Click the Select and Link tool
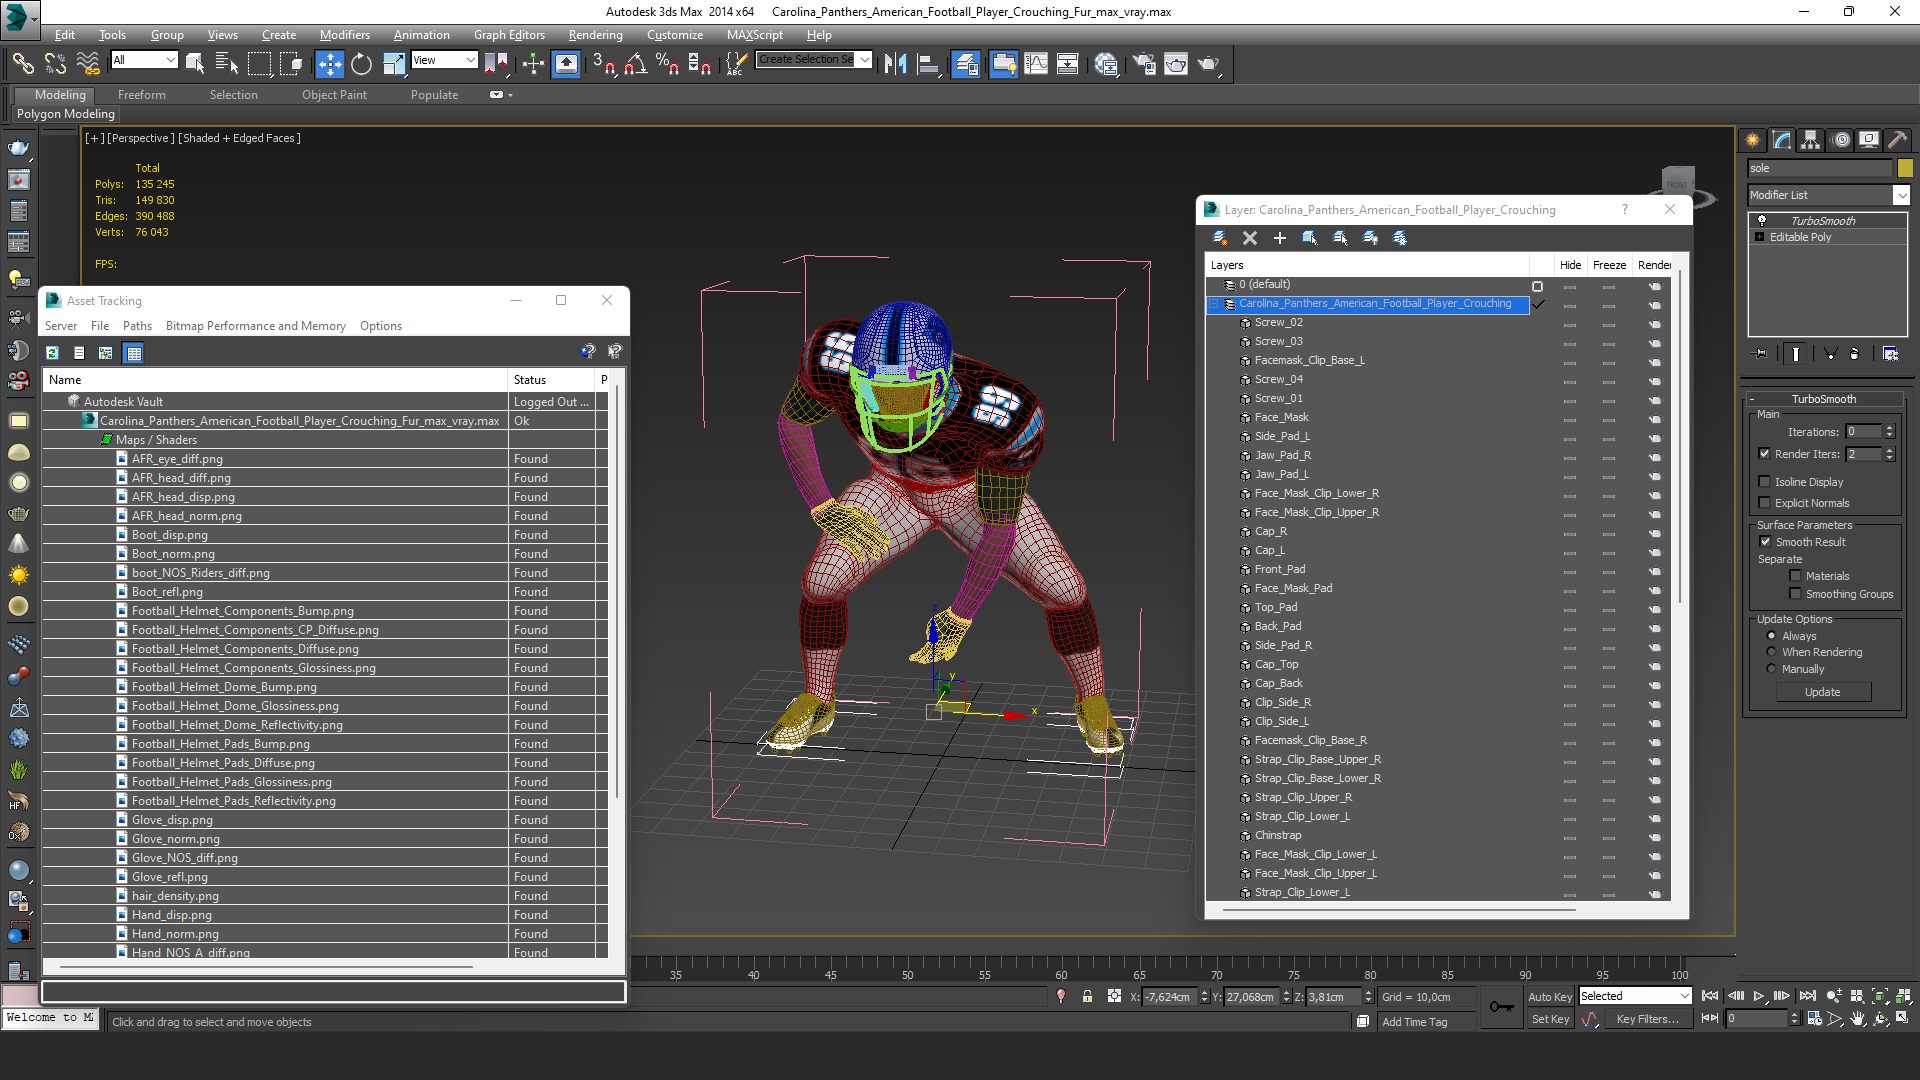Screen dimensions: 1920x1080 (x=23, y=64)
